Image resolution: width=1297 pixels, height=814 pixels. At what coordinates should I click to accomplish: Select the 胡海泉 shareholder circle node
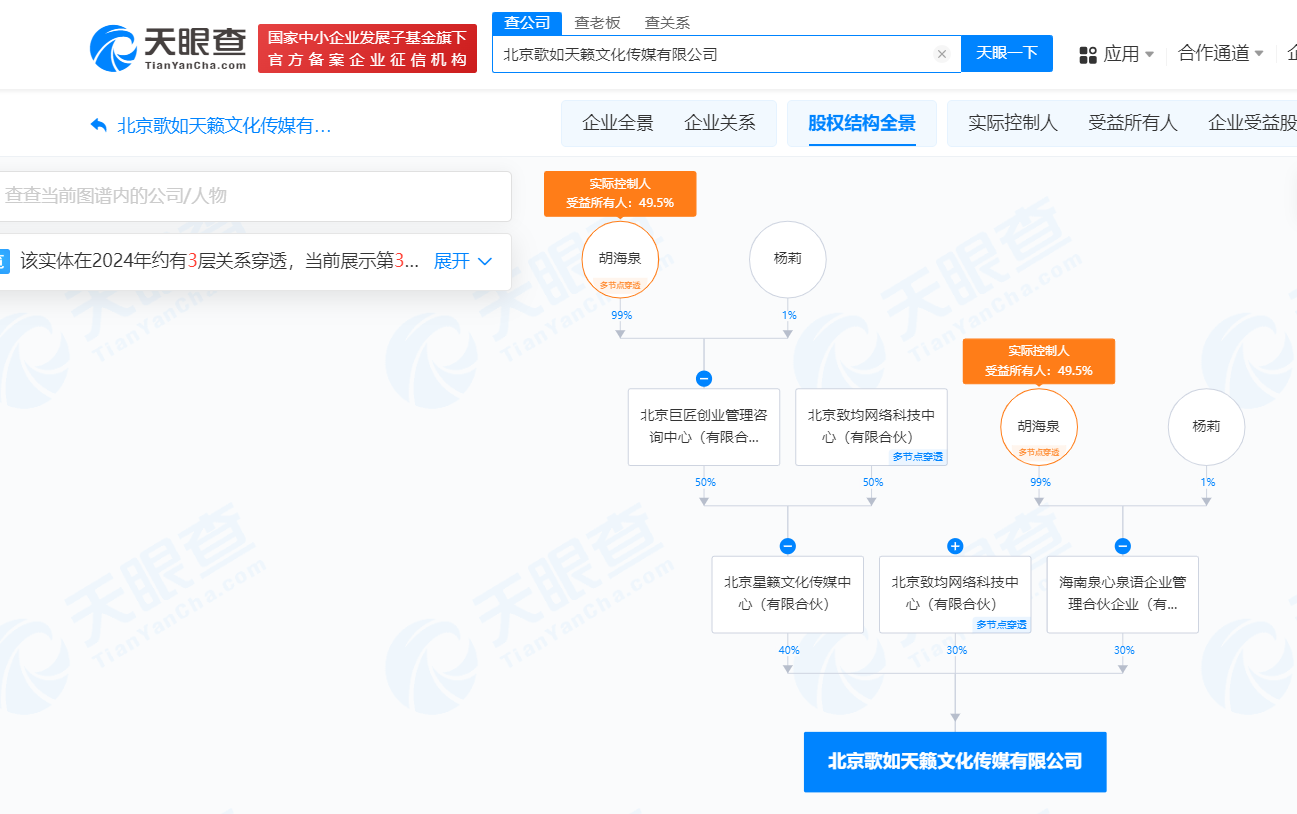622,258
